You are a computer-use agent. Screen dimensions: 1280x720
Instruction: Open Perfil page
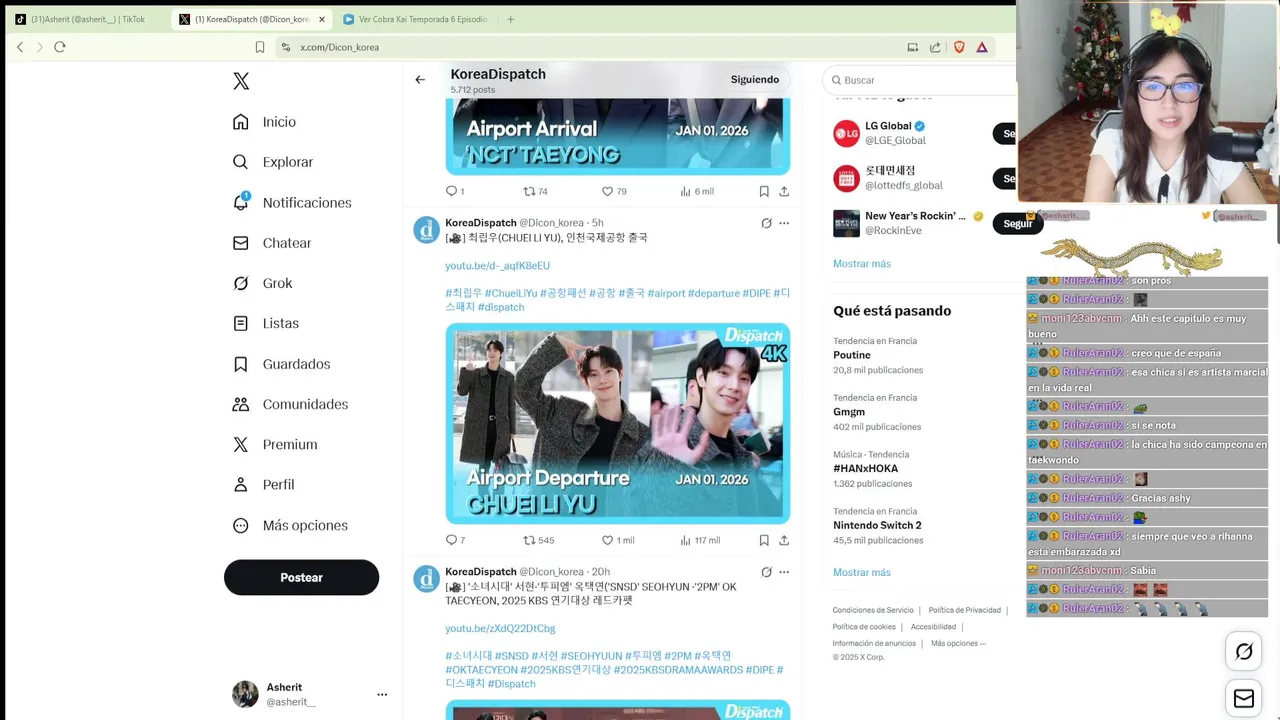pyautogui.click(x=263, y=484)
